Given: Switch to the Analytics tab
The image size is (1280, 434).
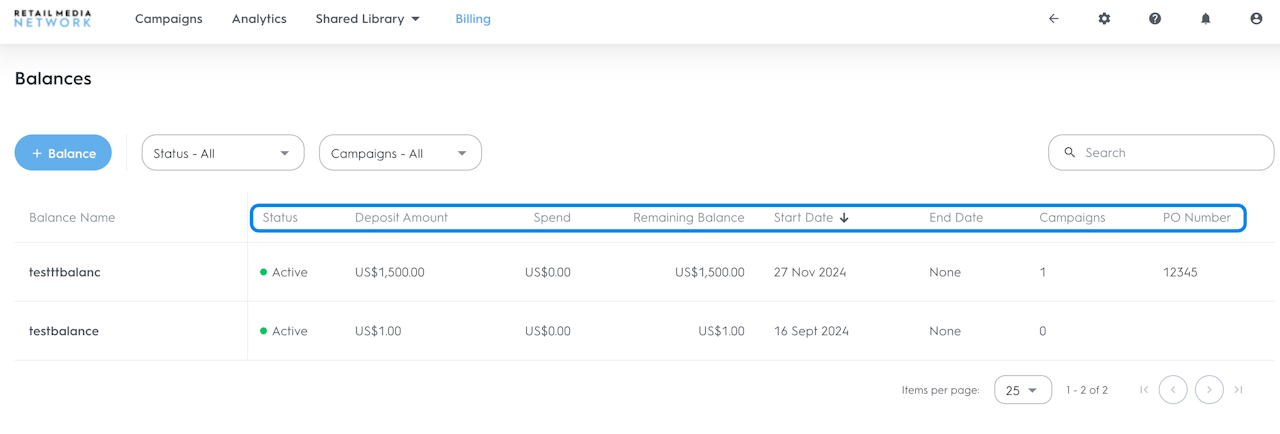Looking at the screenshot, I should [x=259, y=19].
